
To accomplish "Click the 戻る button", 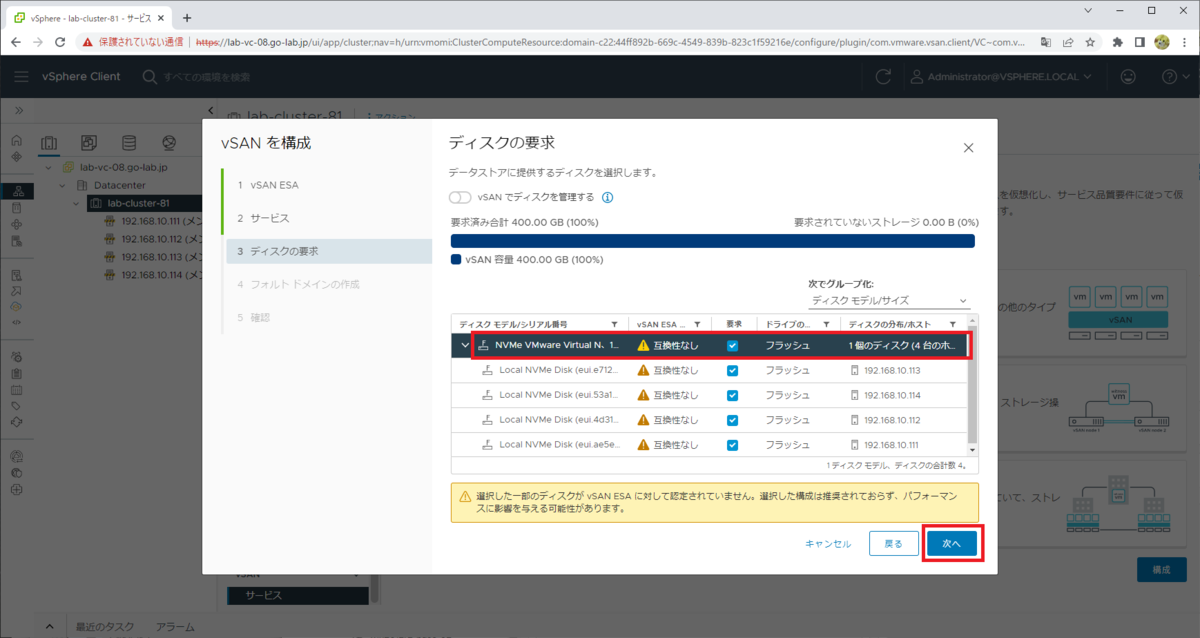I will pyautogui.click(x=893, y=543).
